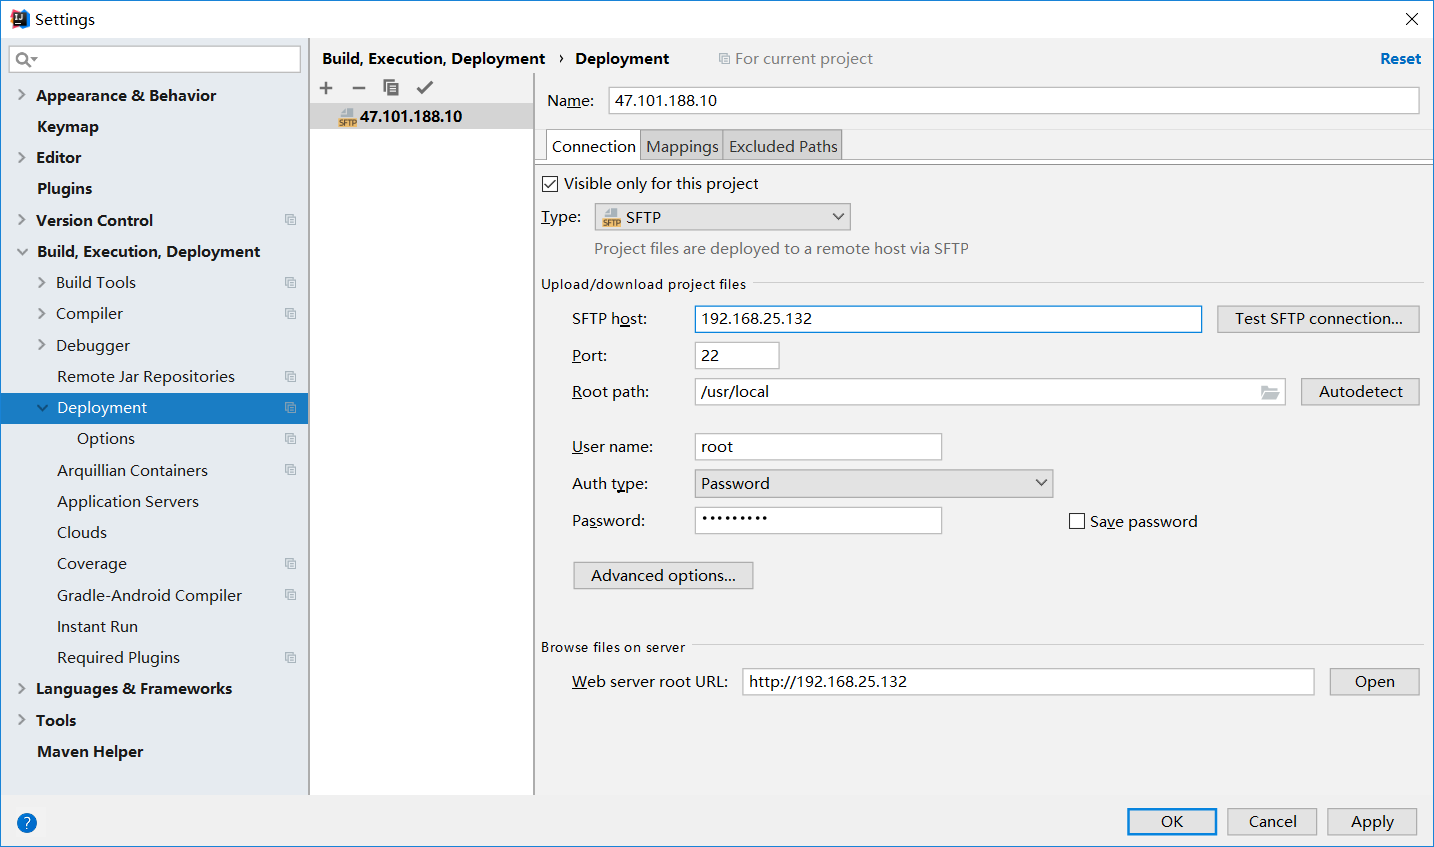Remove selected server with minus icon
This screenshot has width=1434, height=847.
tap(358, 88)
